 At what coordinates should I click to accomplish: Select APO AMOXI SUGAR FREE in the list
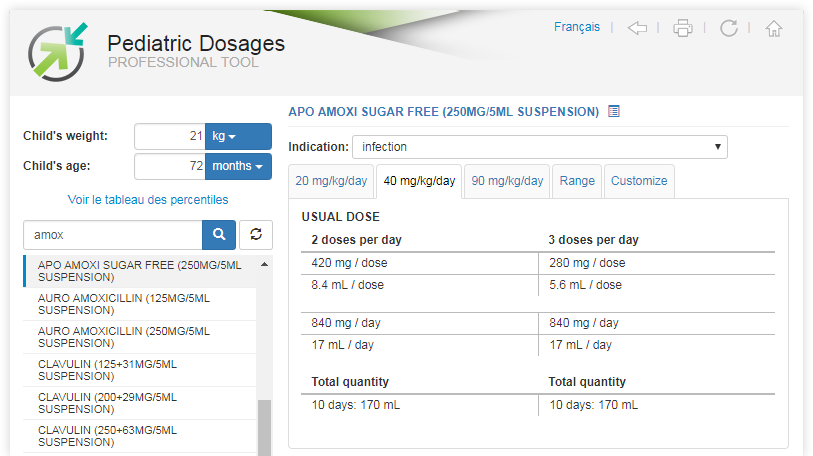[x=139, y=271]
